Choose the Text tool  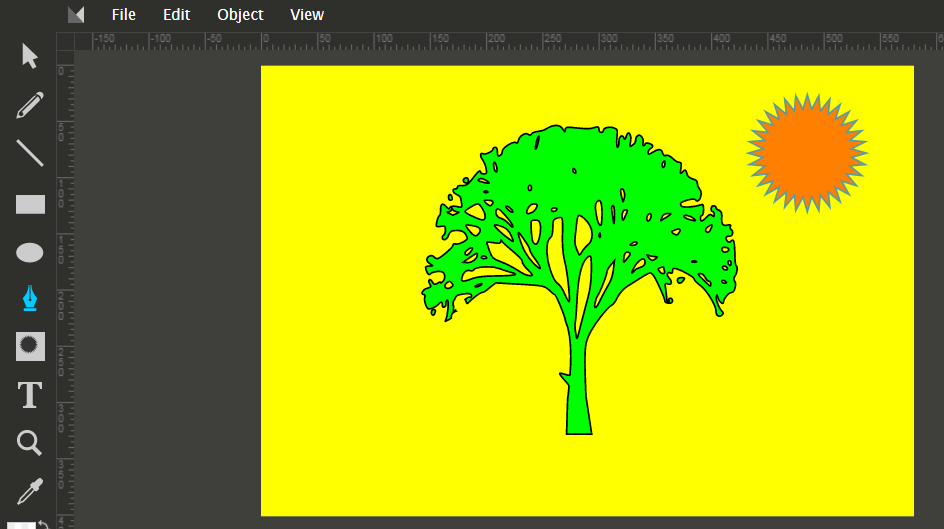(30, 395)
